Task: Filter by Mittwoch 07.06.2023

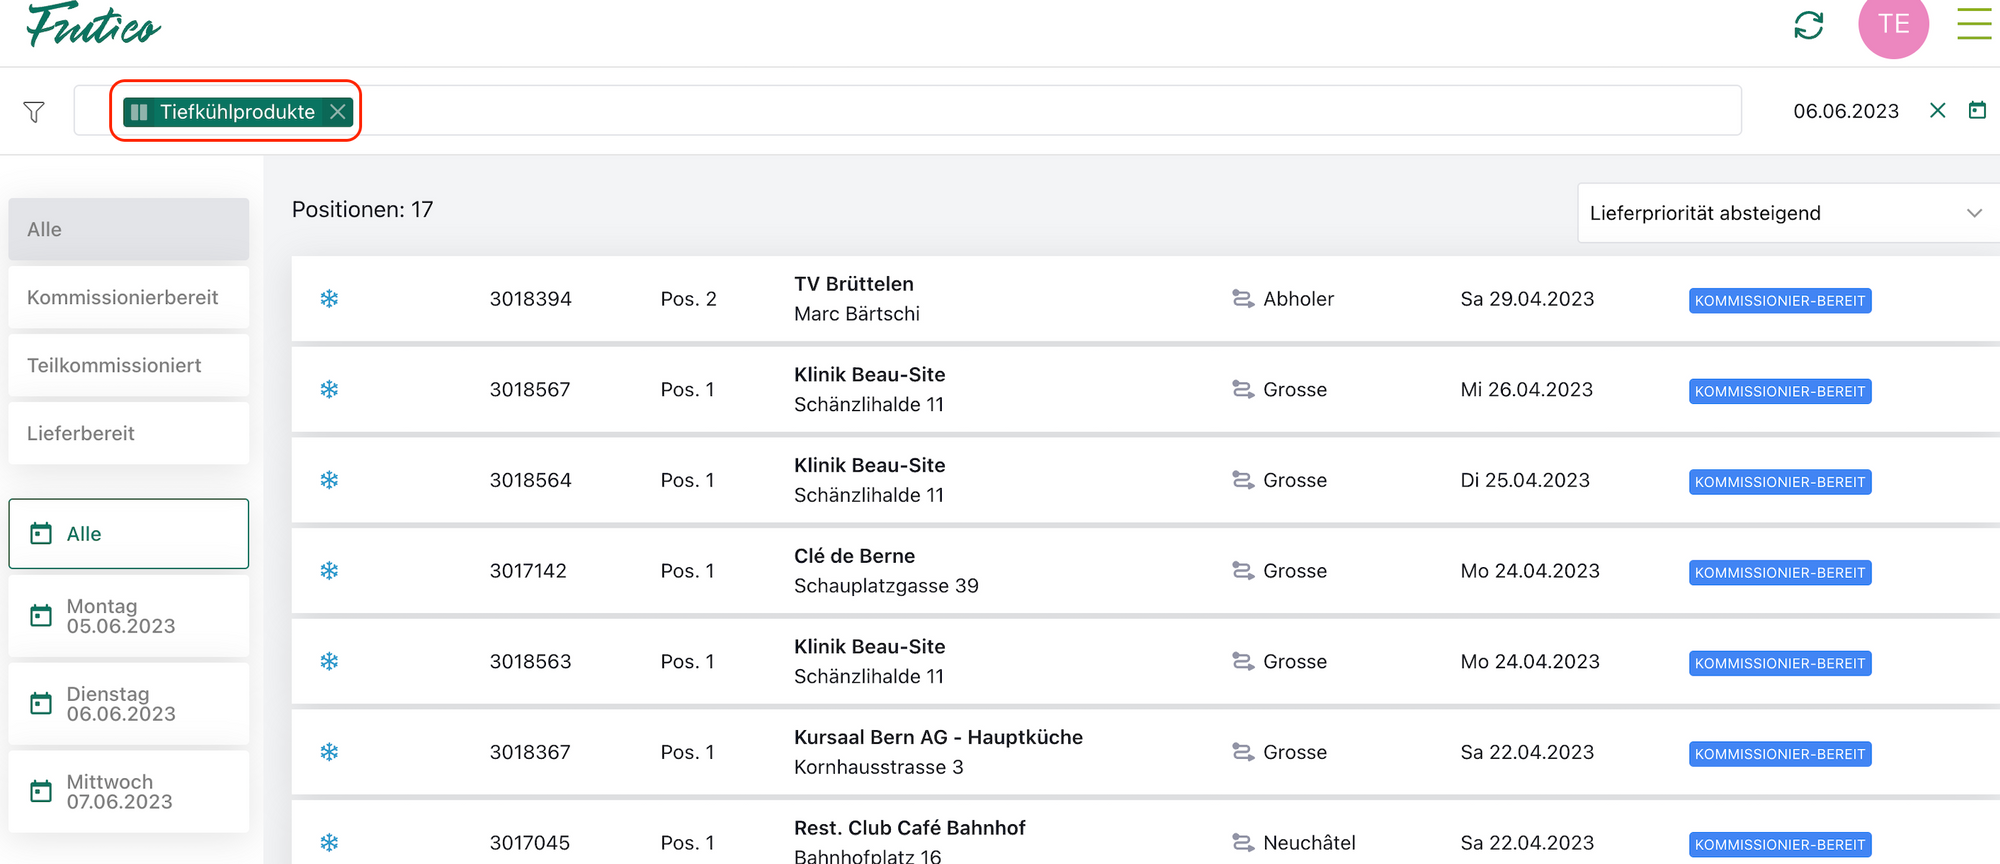Action: 129,792
